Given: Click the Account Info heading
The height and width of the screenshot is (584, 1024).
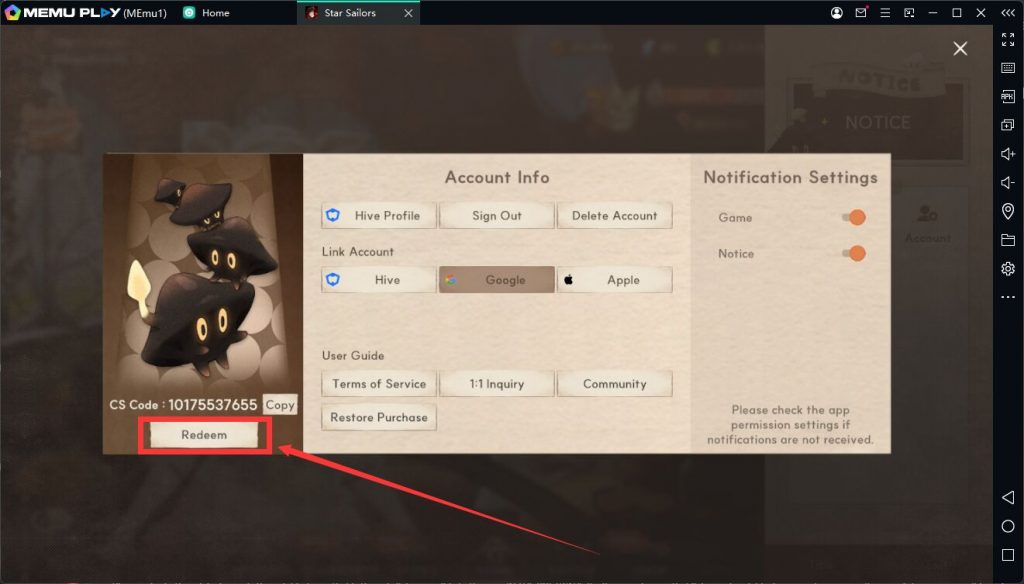Looking at the screenshot, I should [x=497, y=177].
